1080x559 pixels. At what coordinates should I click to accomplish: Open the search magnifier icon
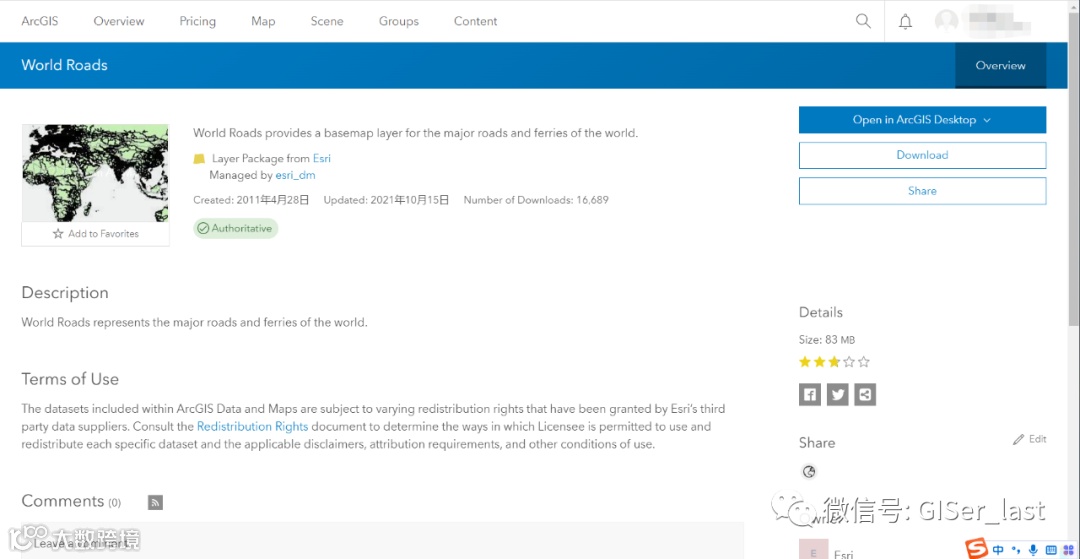click(863, 21)
